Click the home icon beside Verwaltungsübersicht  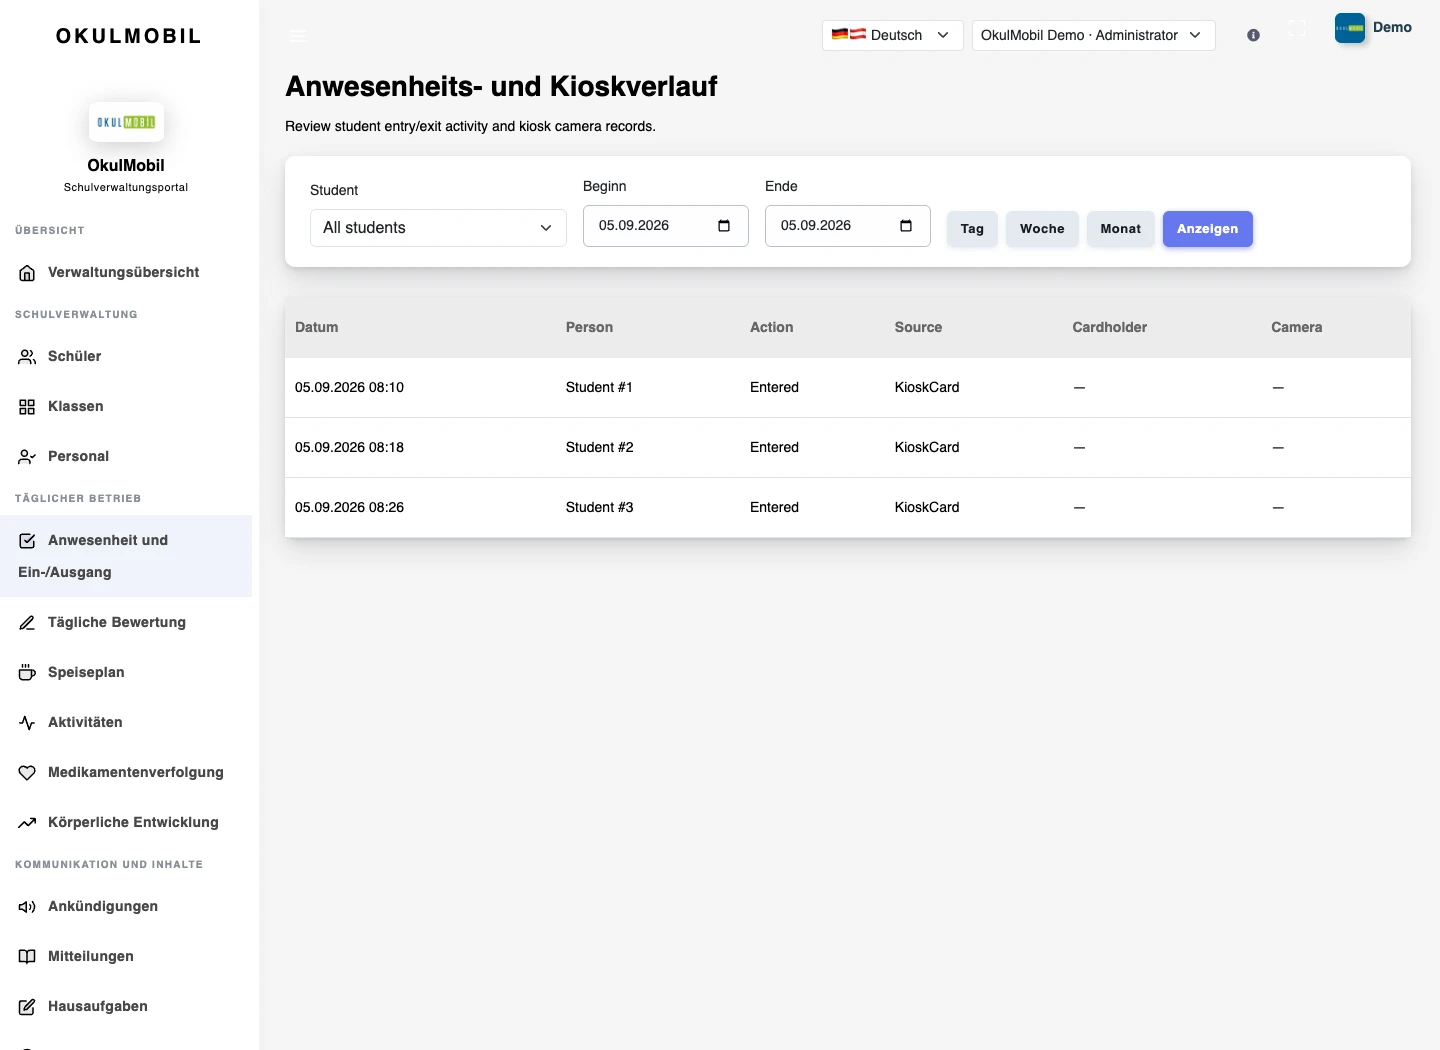click(x=27, y=273)
